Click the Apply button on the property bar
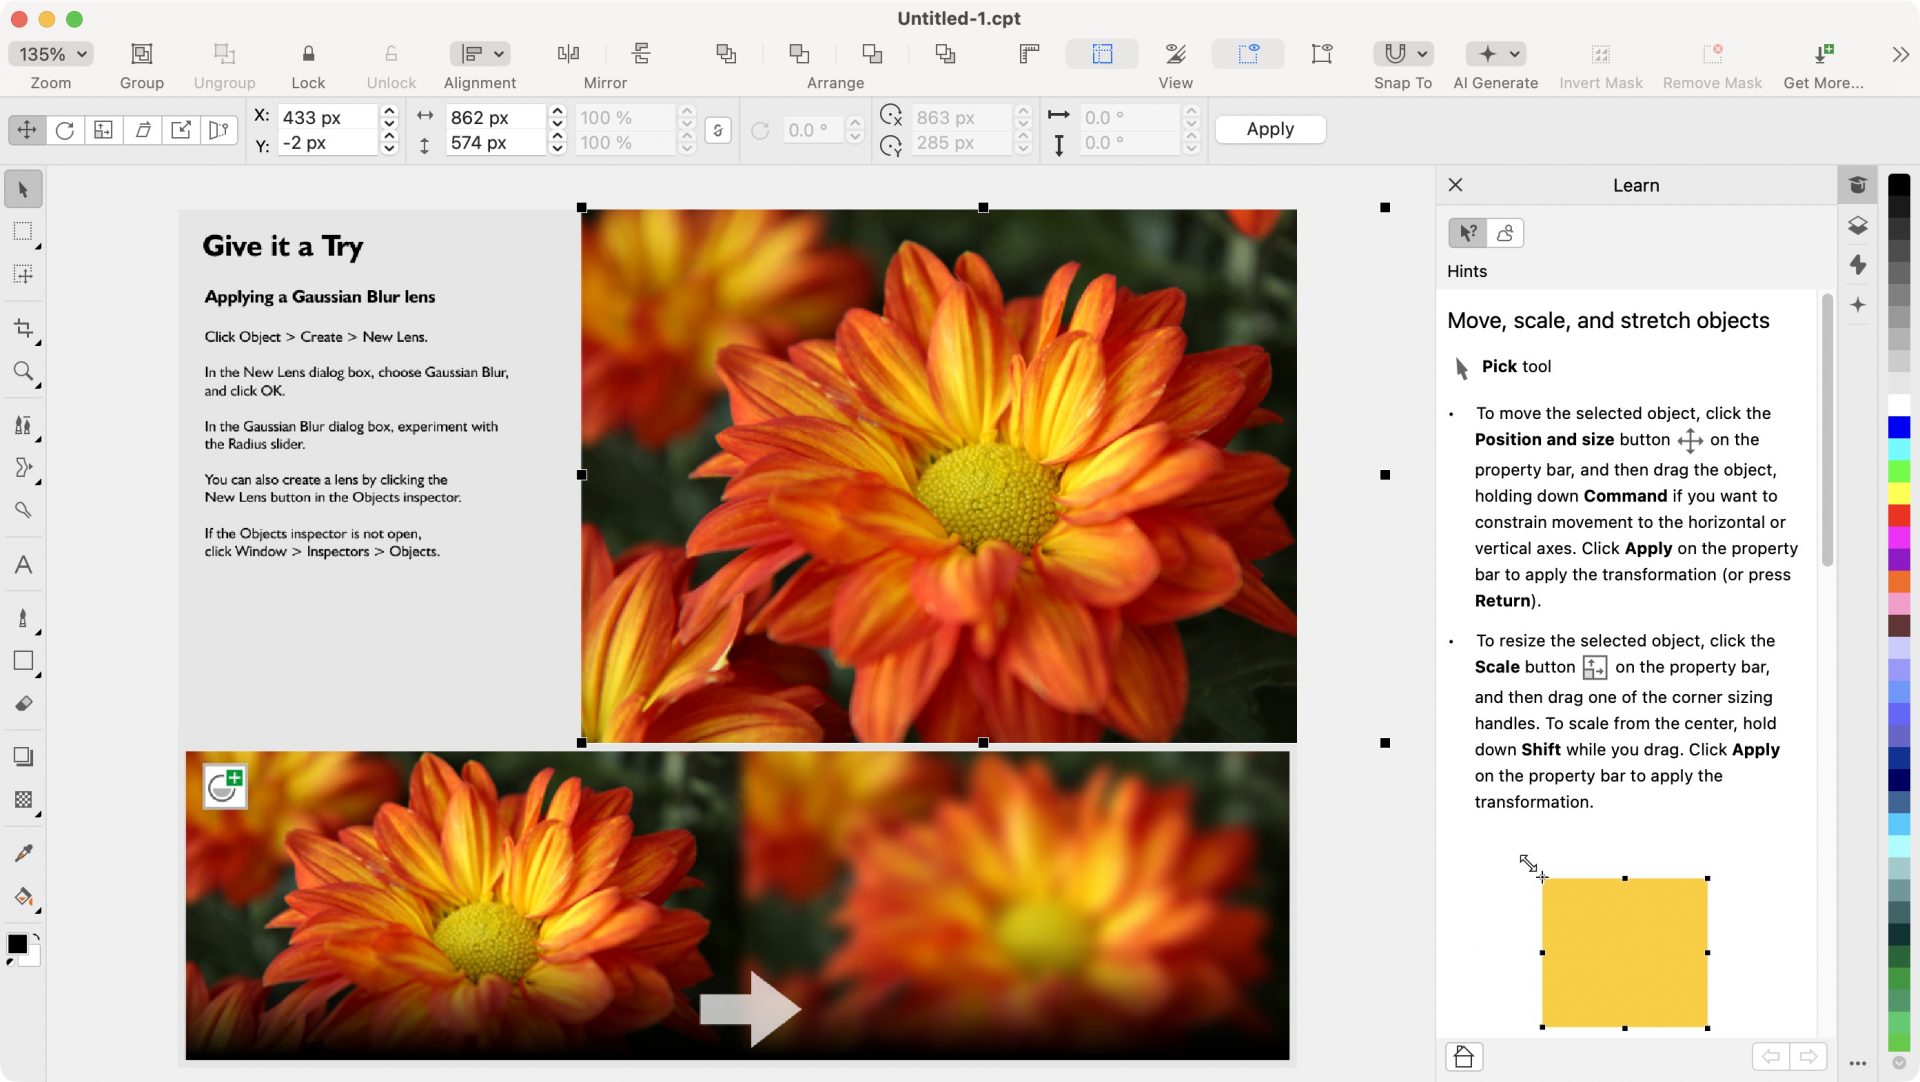 (1269, 129)
